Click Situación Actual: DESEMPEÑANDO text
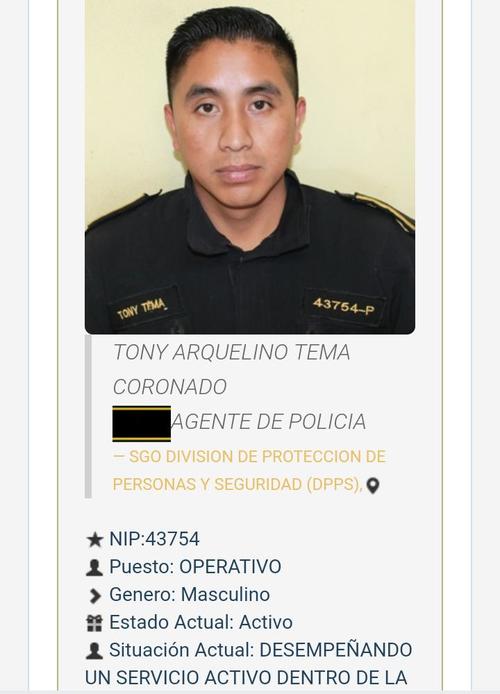Viewport: 500px width, 694px height. 261,650
